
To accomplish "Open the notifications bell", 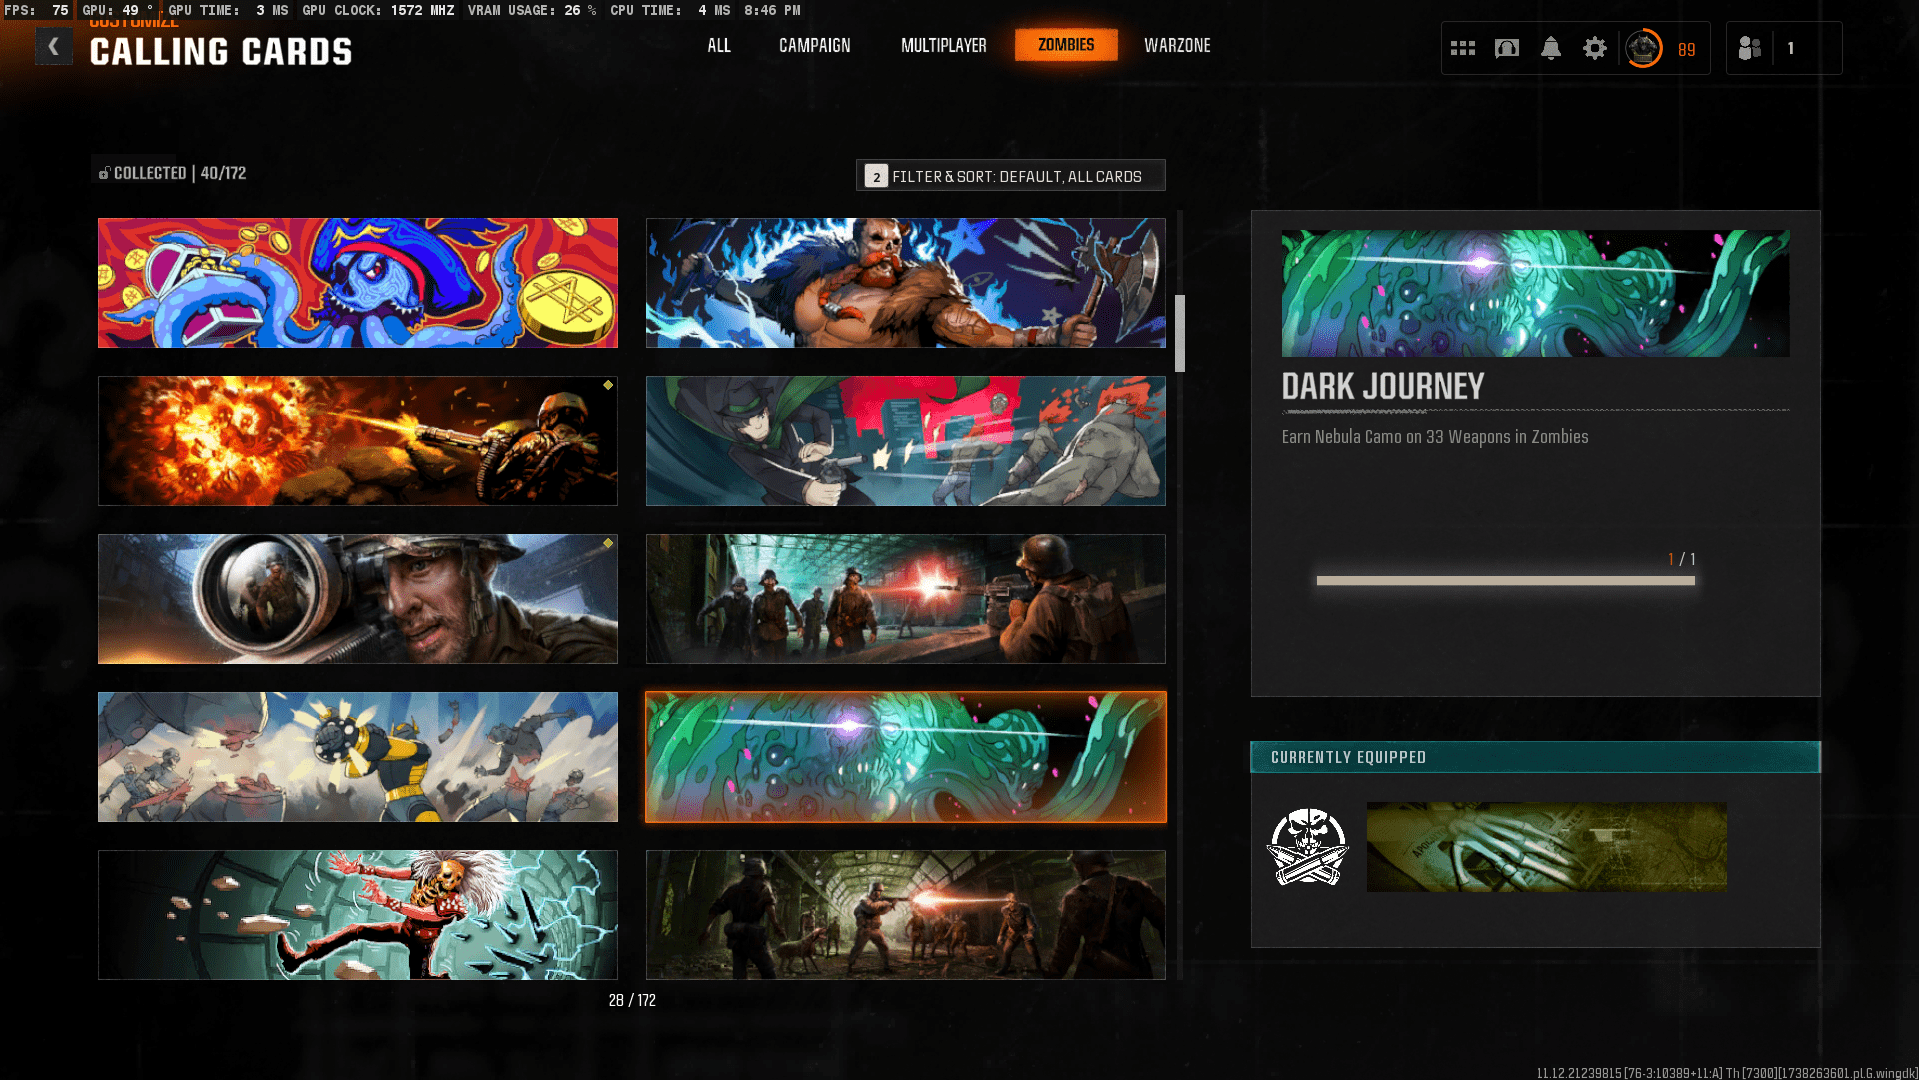I will [1550, 48].
